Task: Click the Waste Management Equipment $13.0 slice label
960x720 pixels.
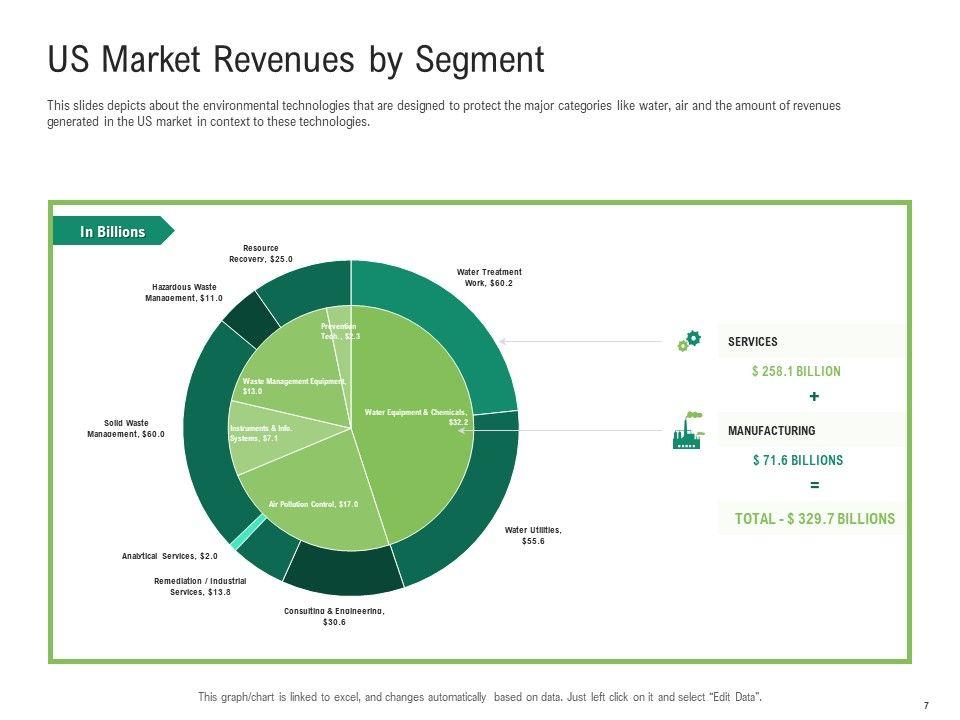Action: (x=294, y=386)
